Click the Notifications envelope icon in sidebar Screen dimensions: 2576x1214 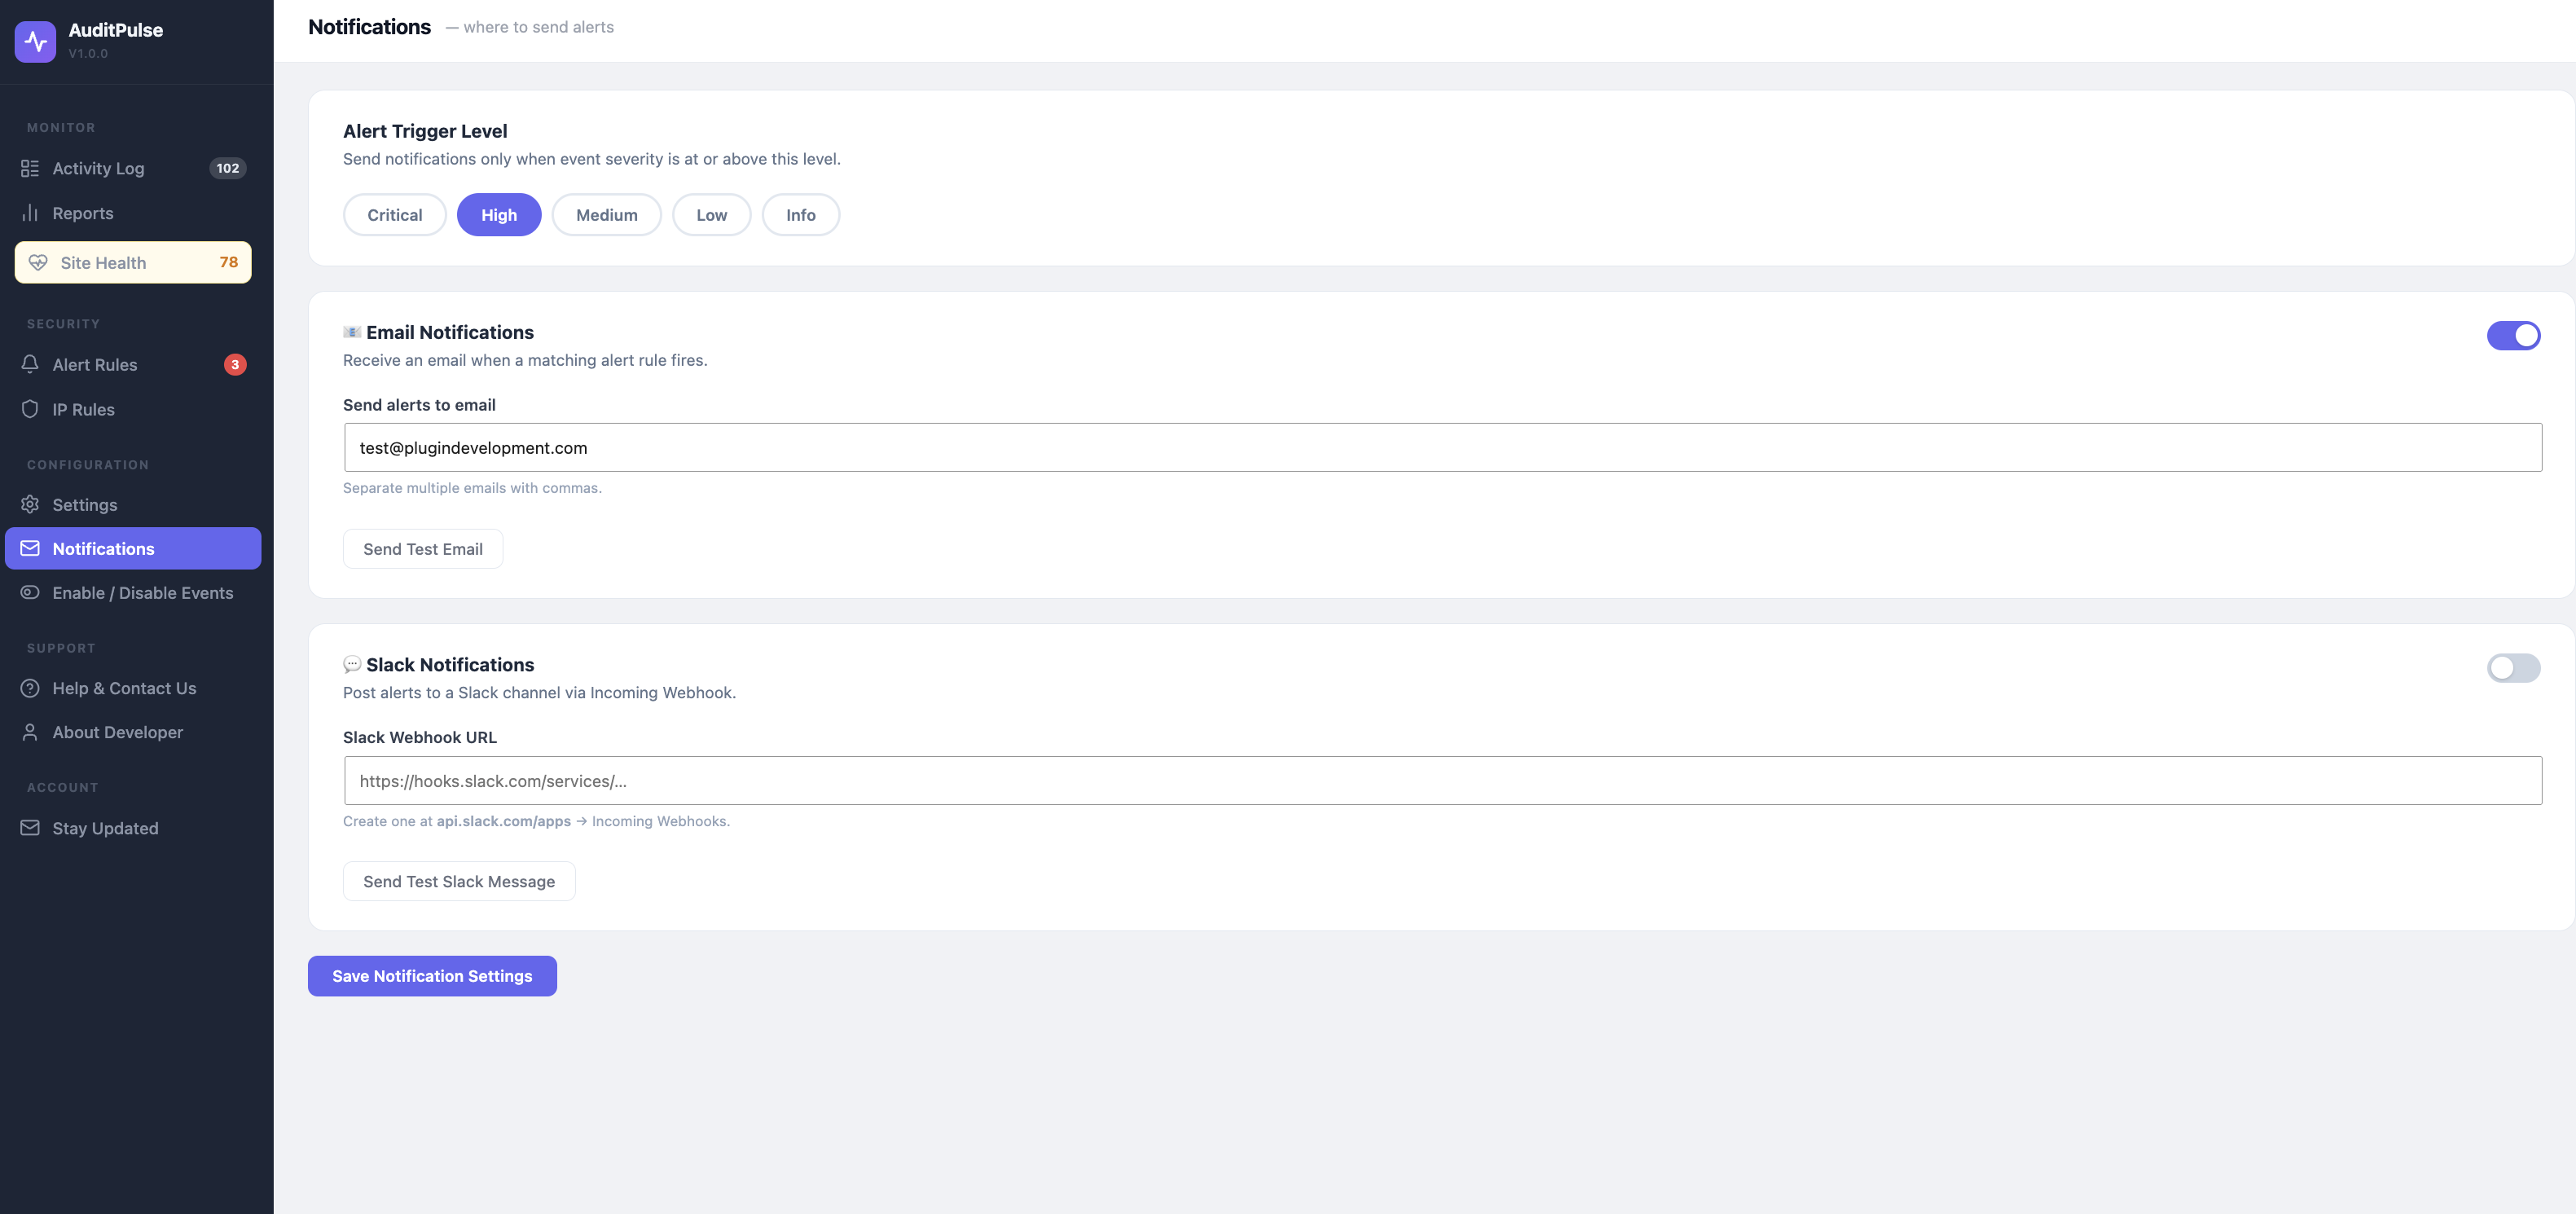[x=30, y=548]
